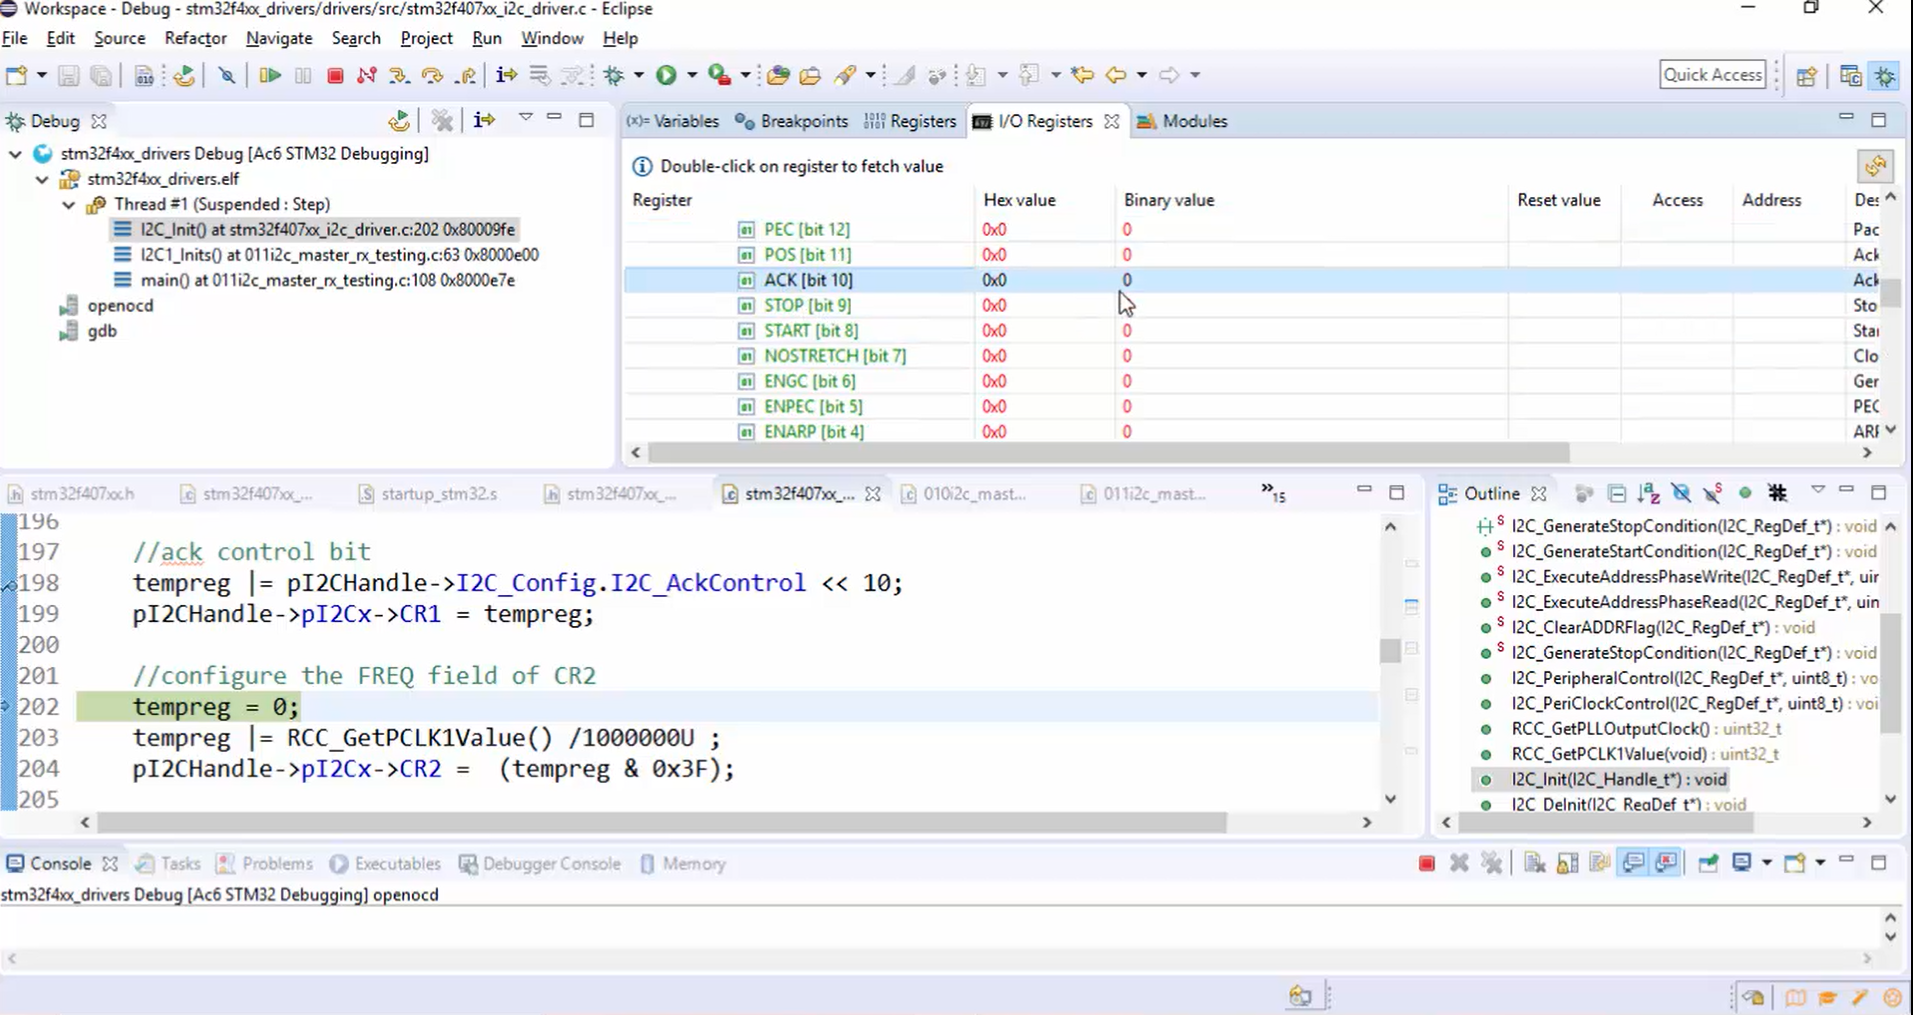Open the Memory tab

tap(683, 864)
